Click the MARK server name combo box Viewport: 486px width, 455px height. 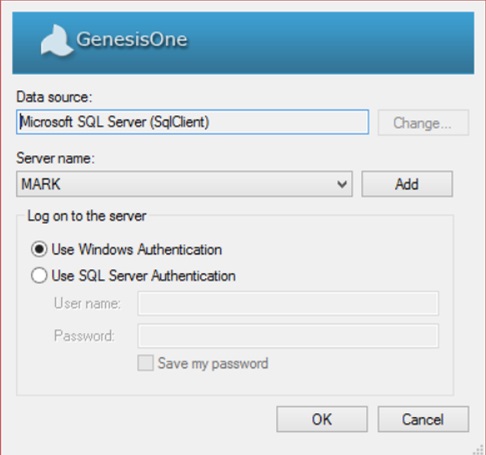pyautogui.click(x=184, y=184)
